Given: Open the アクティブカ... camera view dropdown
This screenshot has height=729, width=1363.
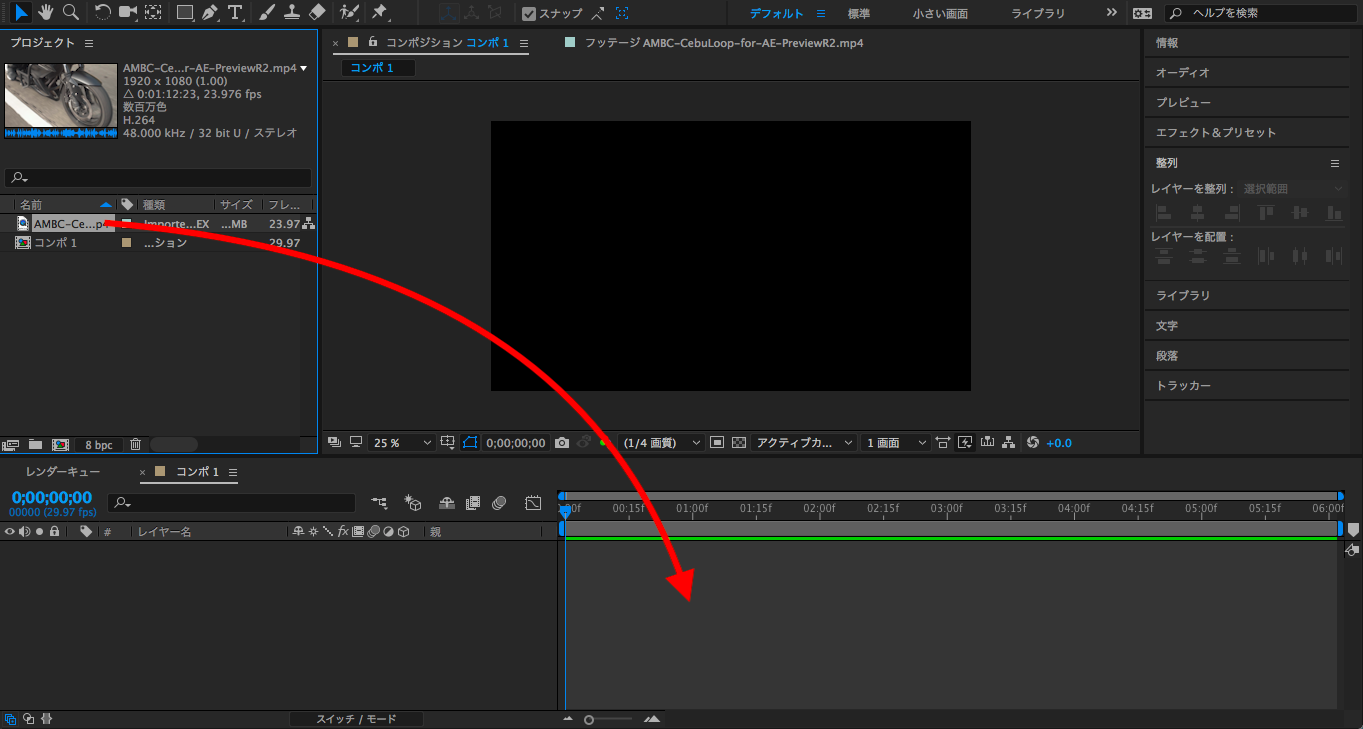Looking at the screenshot, I should coord(805,442).
